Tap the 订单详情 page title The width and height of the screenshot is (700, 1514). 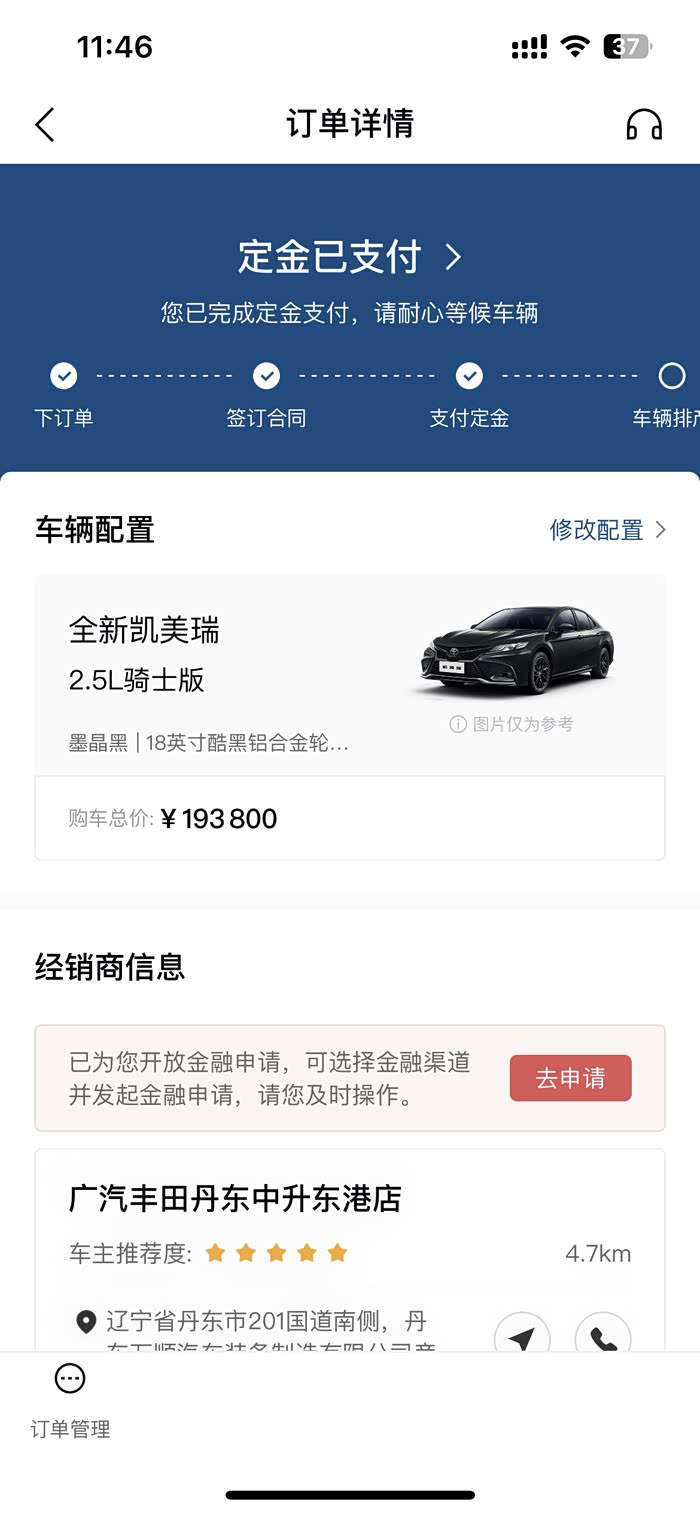[349, 124]
